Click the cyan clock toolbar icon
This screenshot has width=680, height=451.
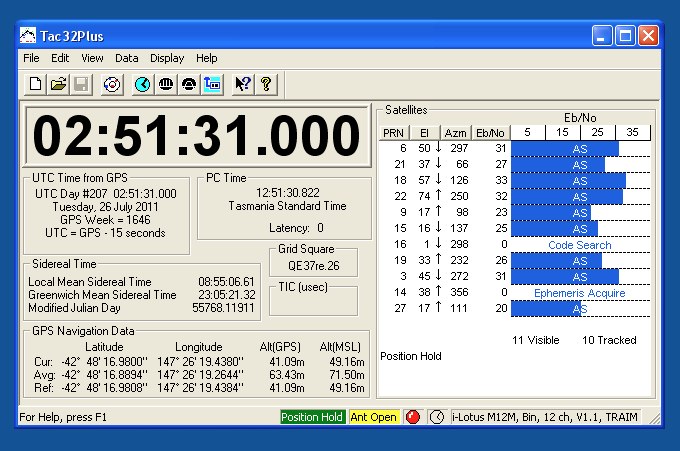click(x=143, y=85)
